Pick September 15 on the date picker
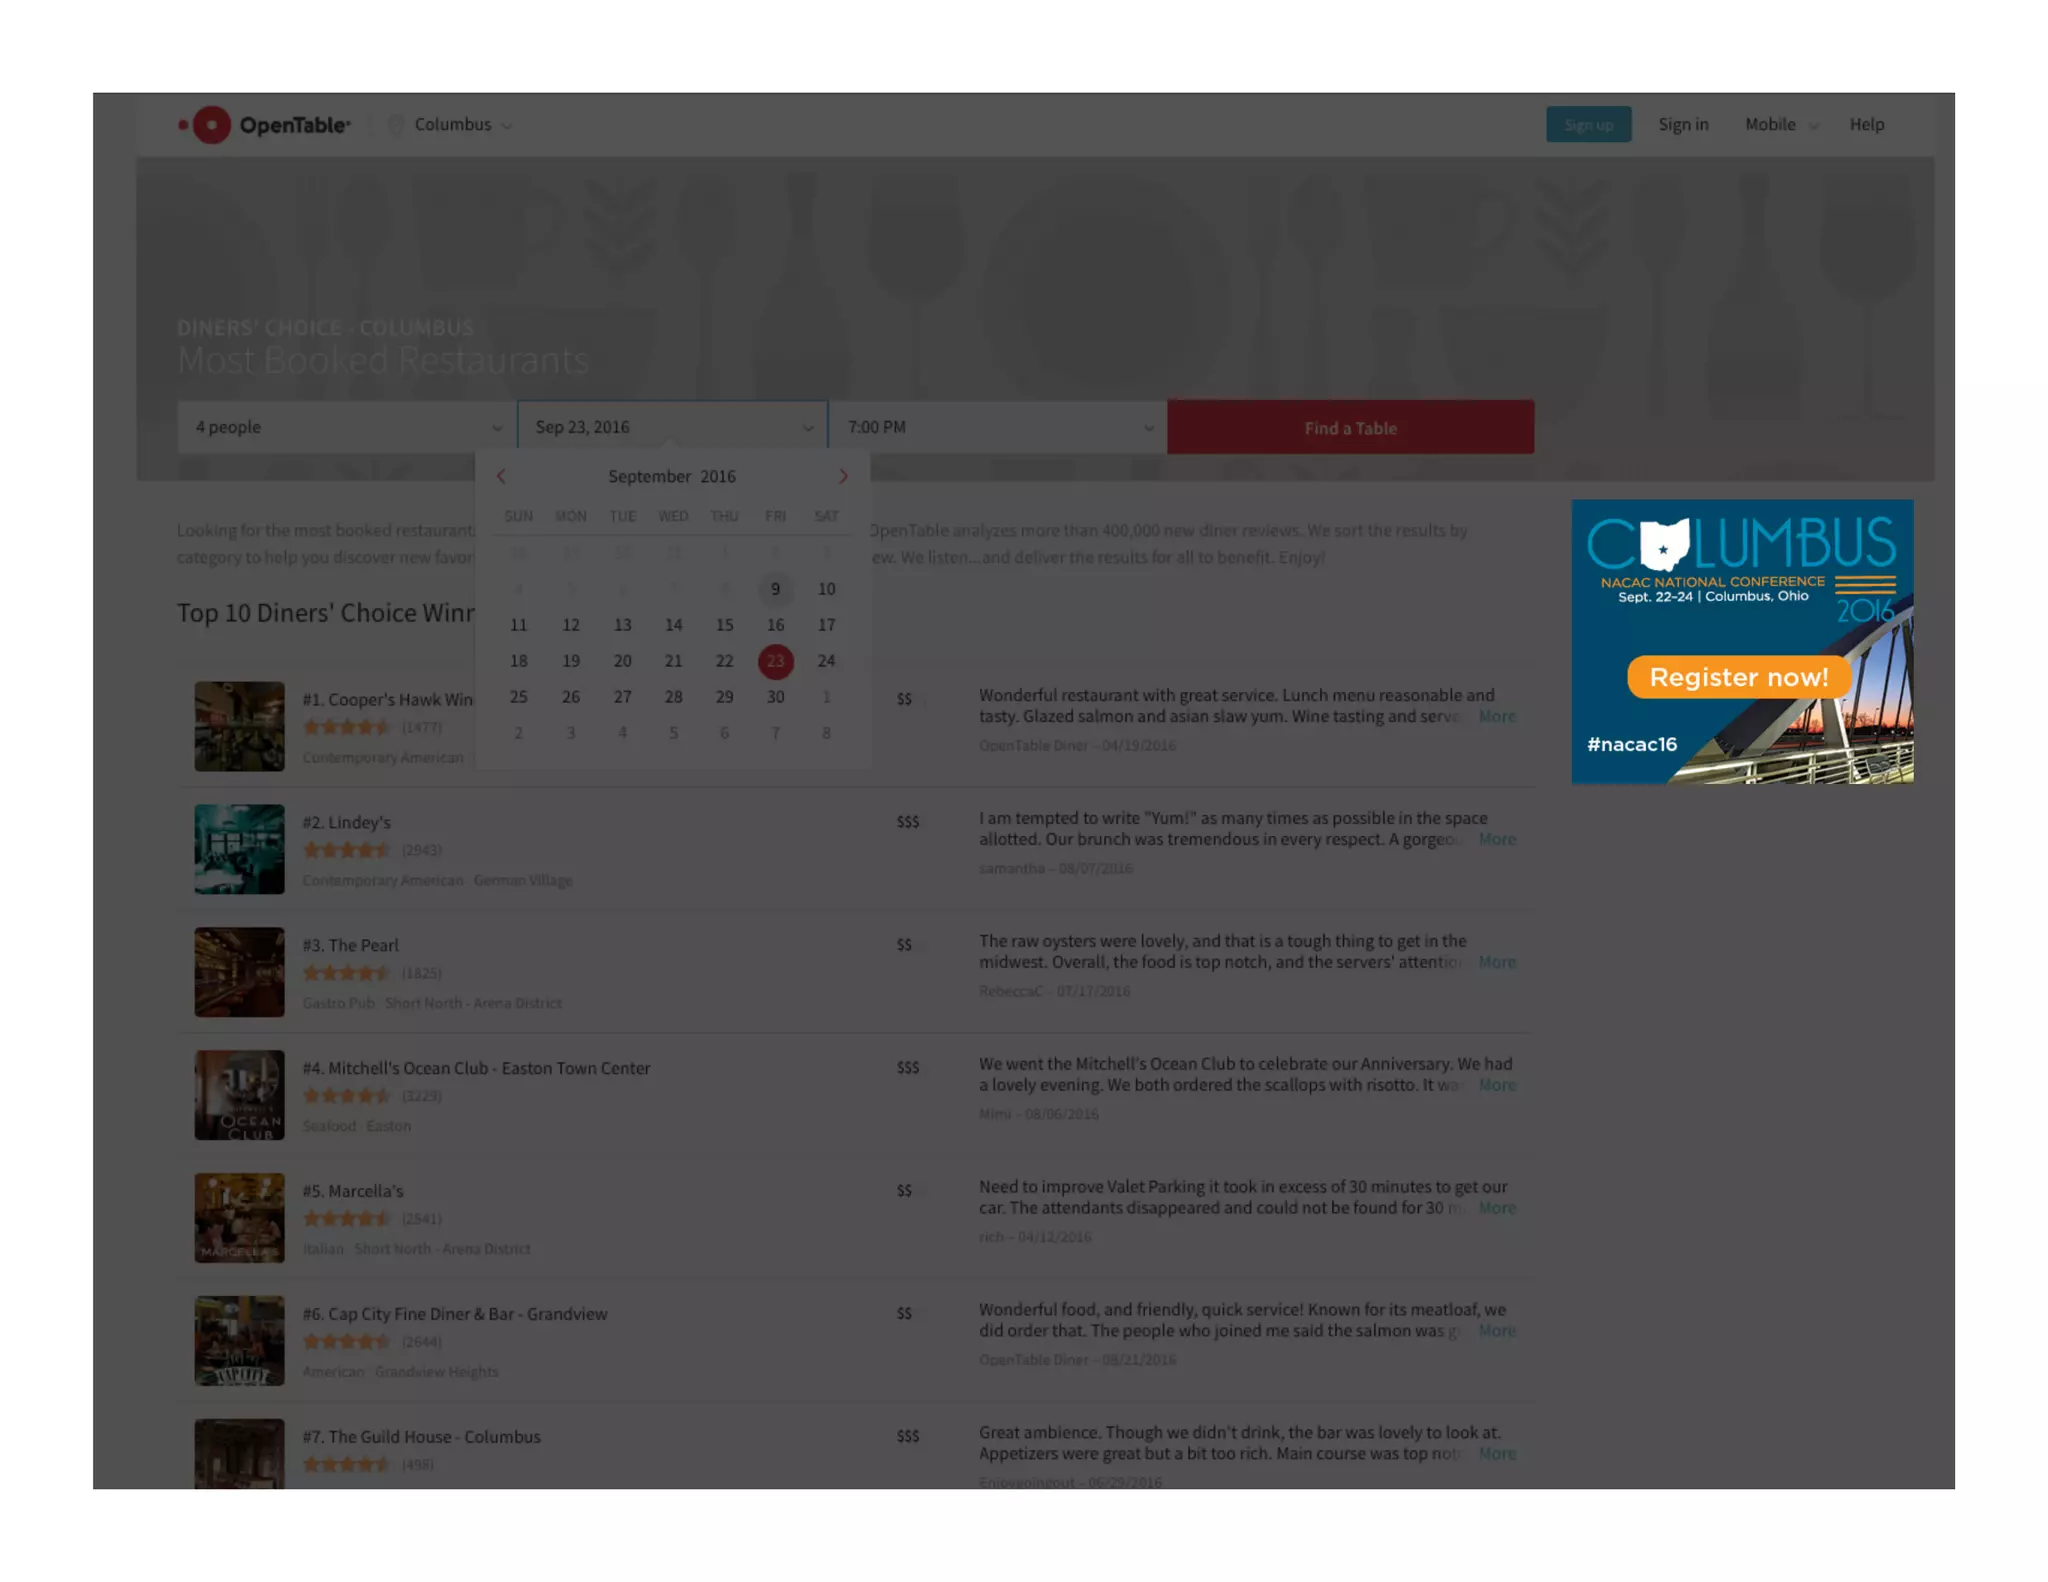The width and height of the screenshot is (2048, 1582). [x=724, y=625]
